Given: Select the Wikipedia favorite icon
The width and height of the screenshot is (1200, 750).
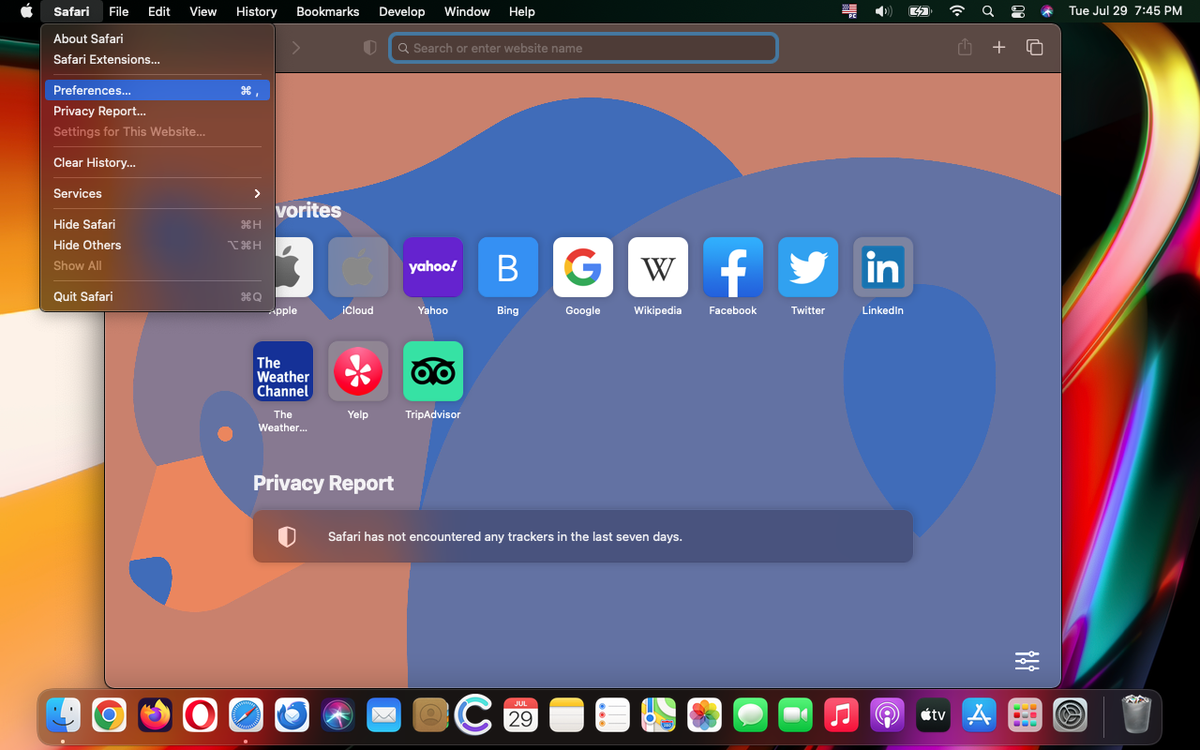Looking at the screenshot, I should 657,267.
